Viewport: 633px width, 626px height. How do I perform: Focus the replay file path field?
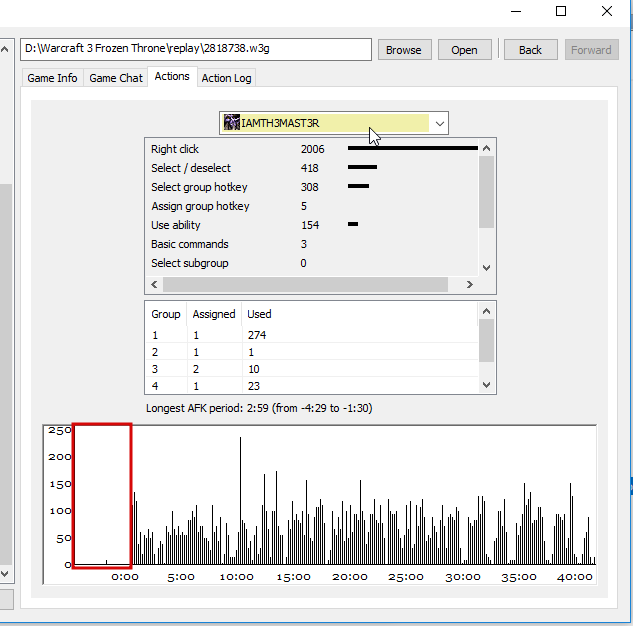coord(196,49)
